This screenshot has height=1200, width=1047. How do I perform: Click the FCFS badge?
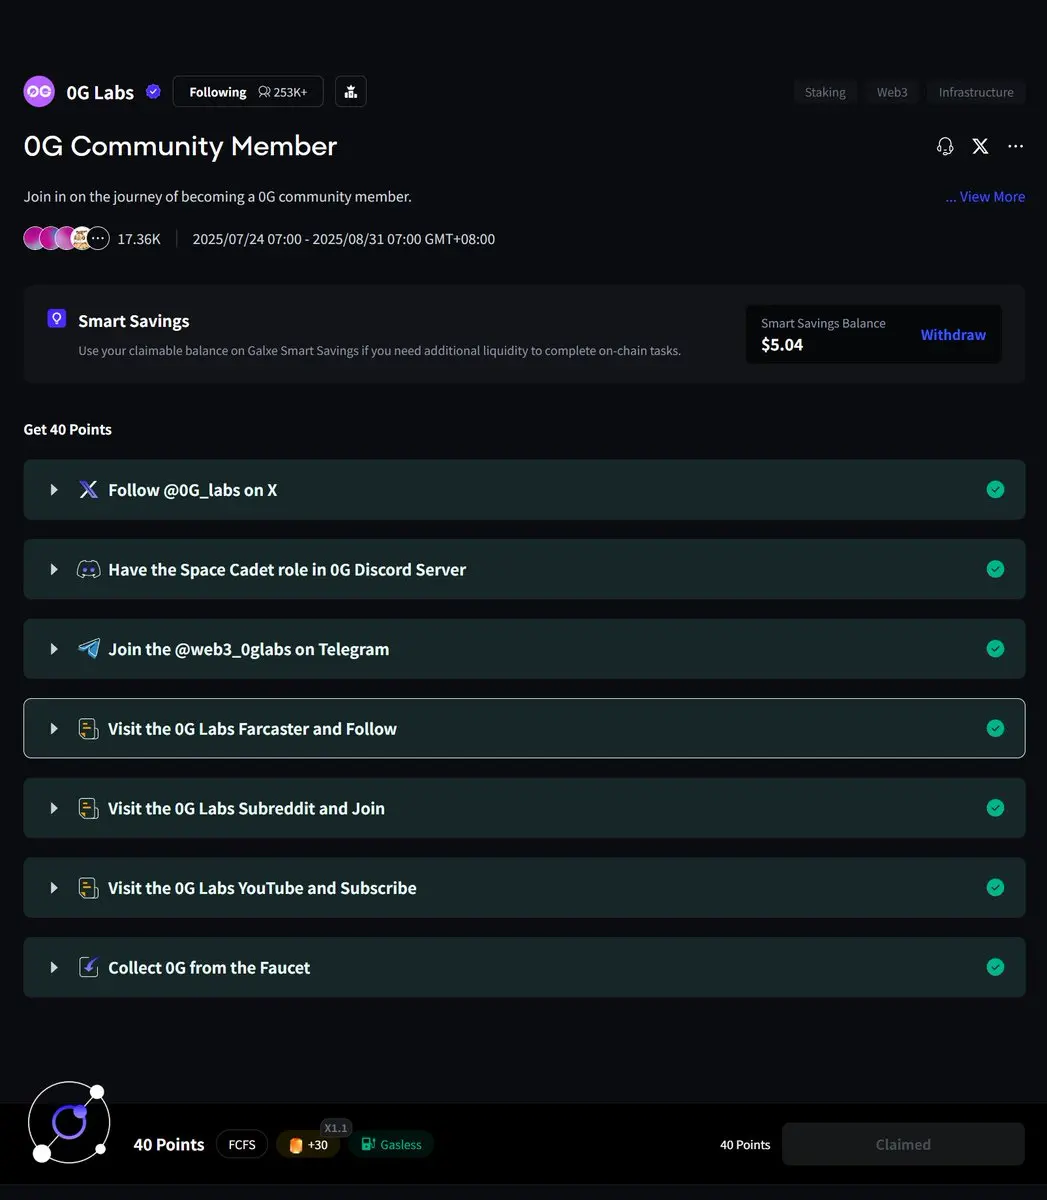click(242, 1144)
